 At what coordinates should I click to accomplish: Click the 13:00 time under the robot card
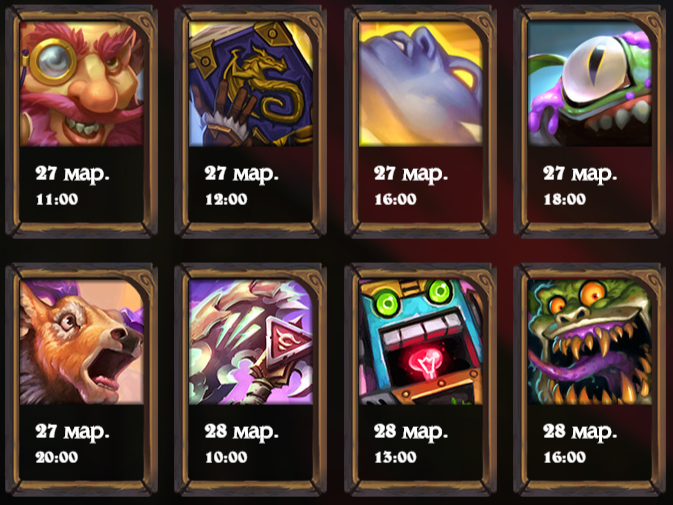pyautogui.click(x=395, y=457)
